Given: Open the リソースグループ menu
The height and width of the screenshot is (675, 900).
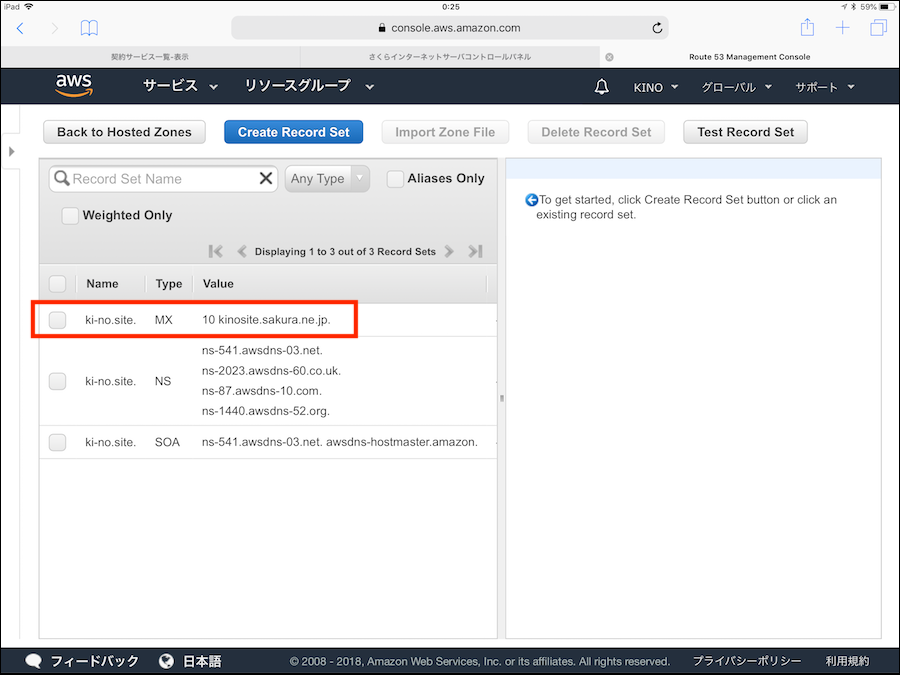Looking at the screenshot, I should [309, 87].
